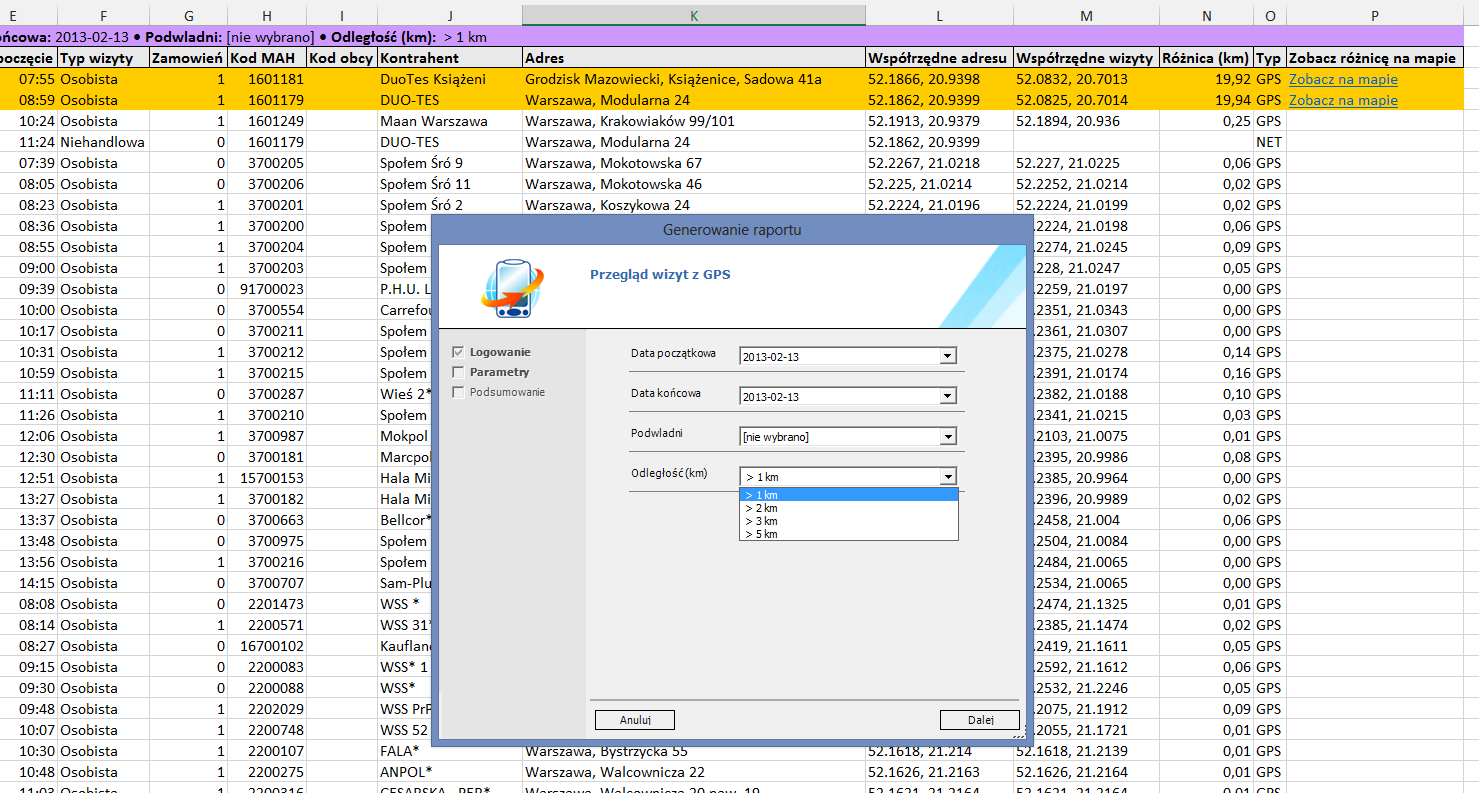This screenshot has height=793, width=1479.
Task: Click difference cell '19,94'
Action: coord(1206,100)
